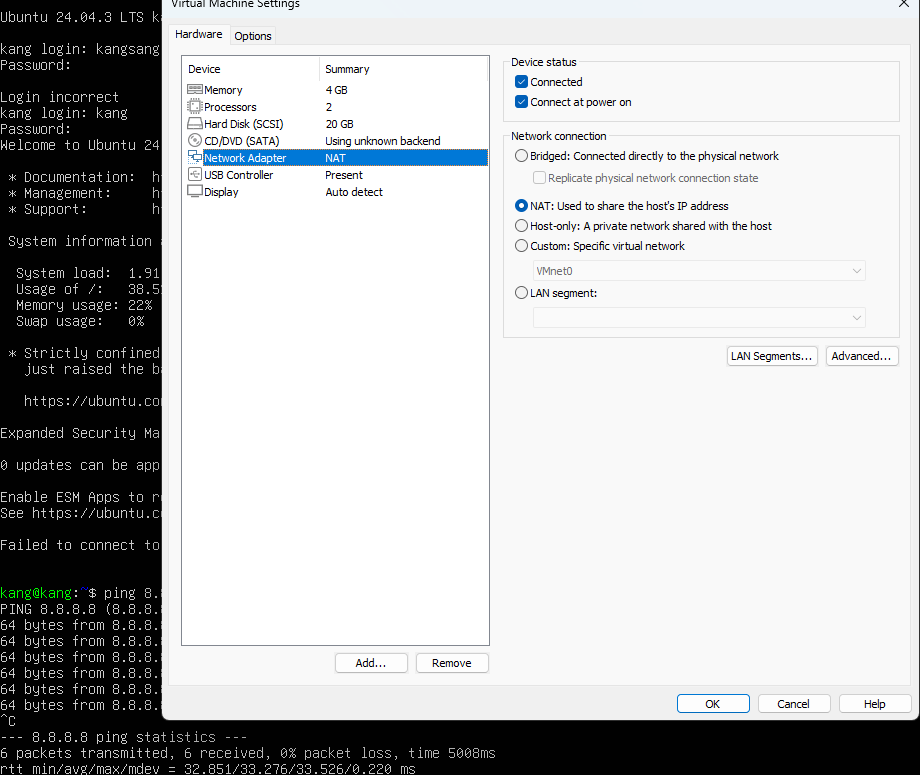Confirm settings with OK
Screen dimensions: 920x775
713,703
